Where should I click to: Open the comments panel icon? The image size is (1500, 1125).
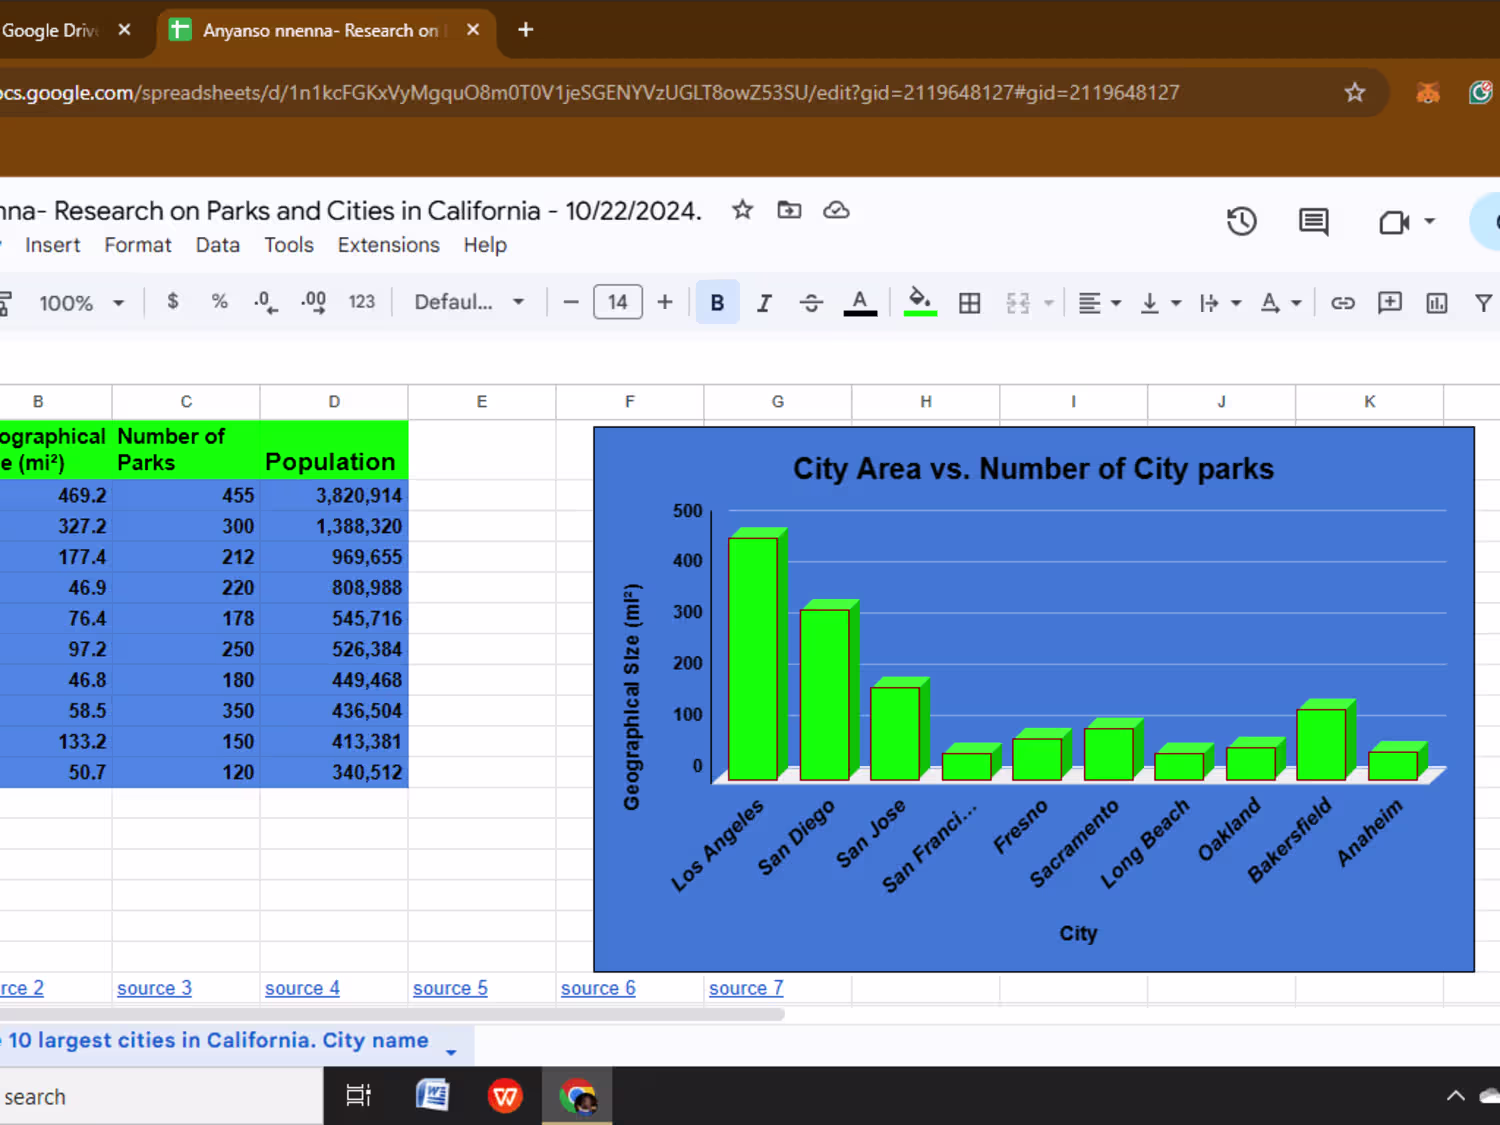(x=1313, y=221)
